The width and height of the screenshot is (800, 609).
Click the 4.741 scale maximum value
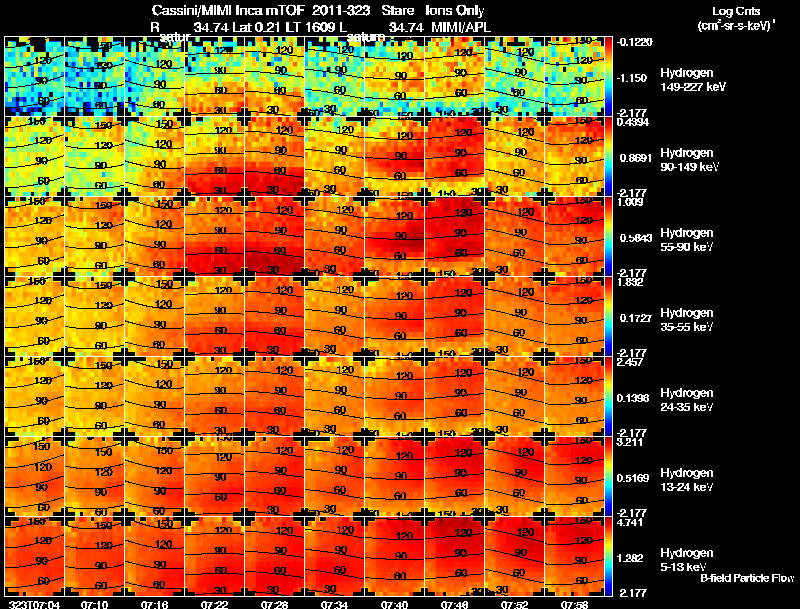point(630,522)
